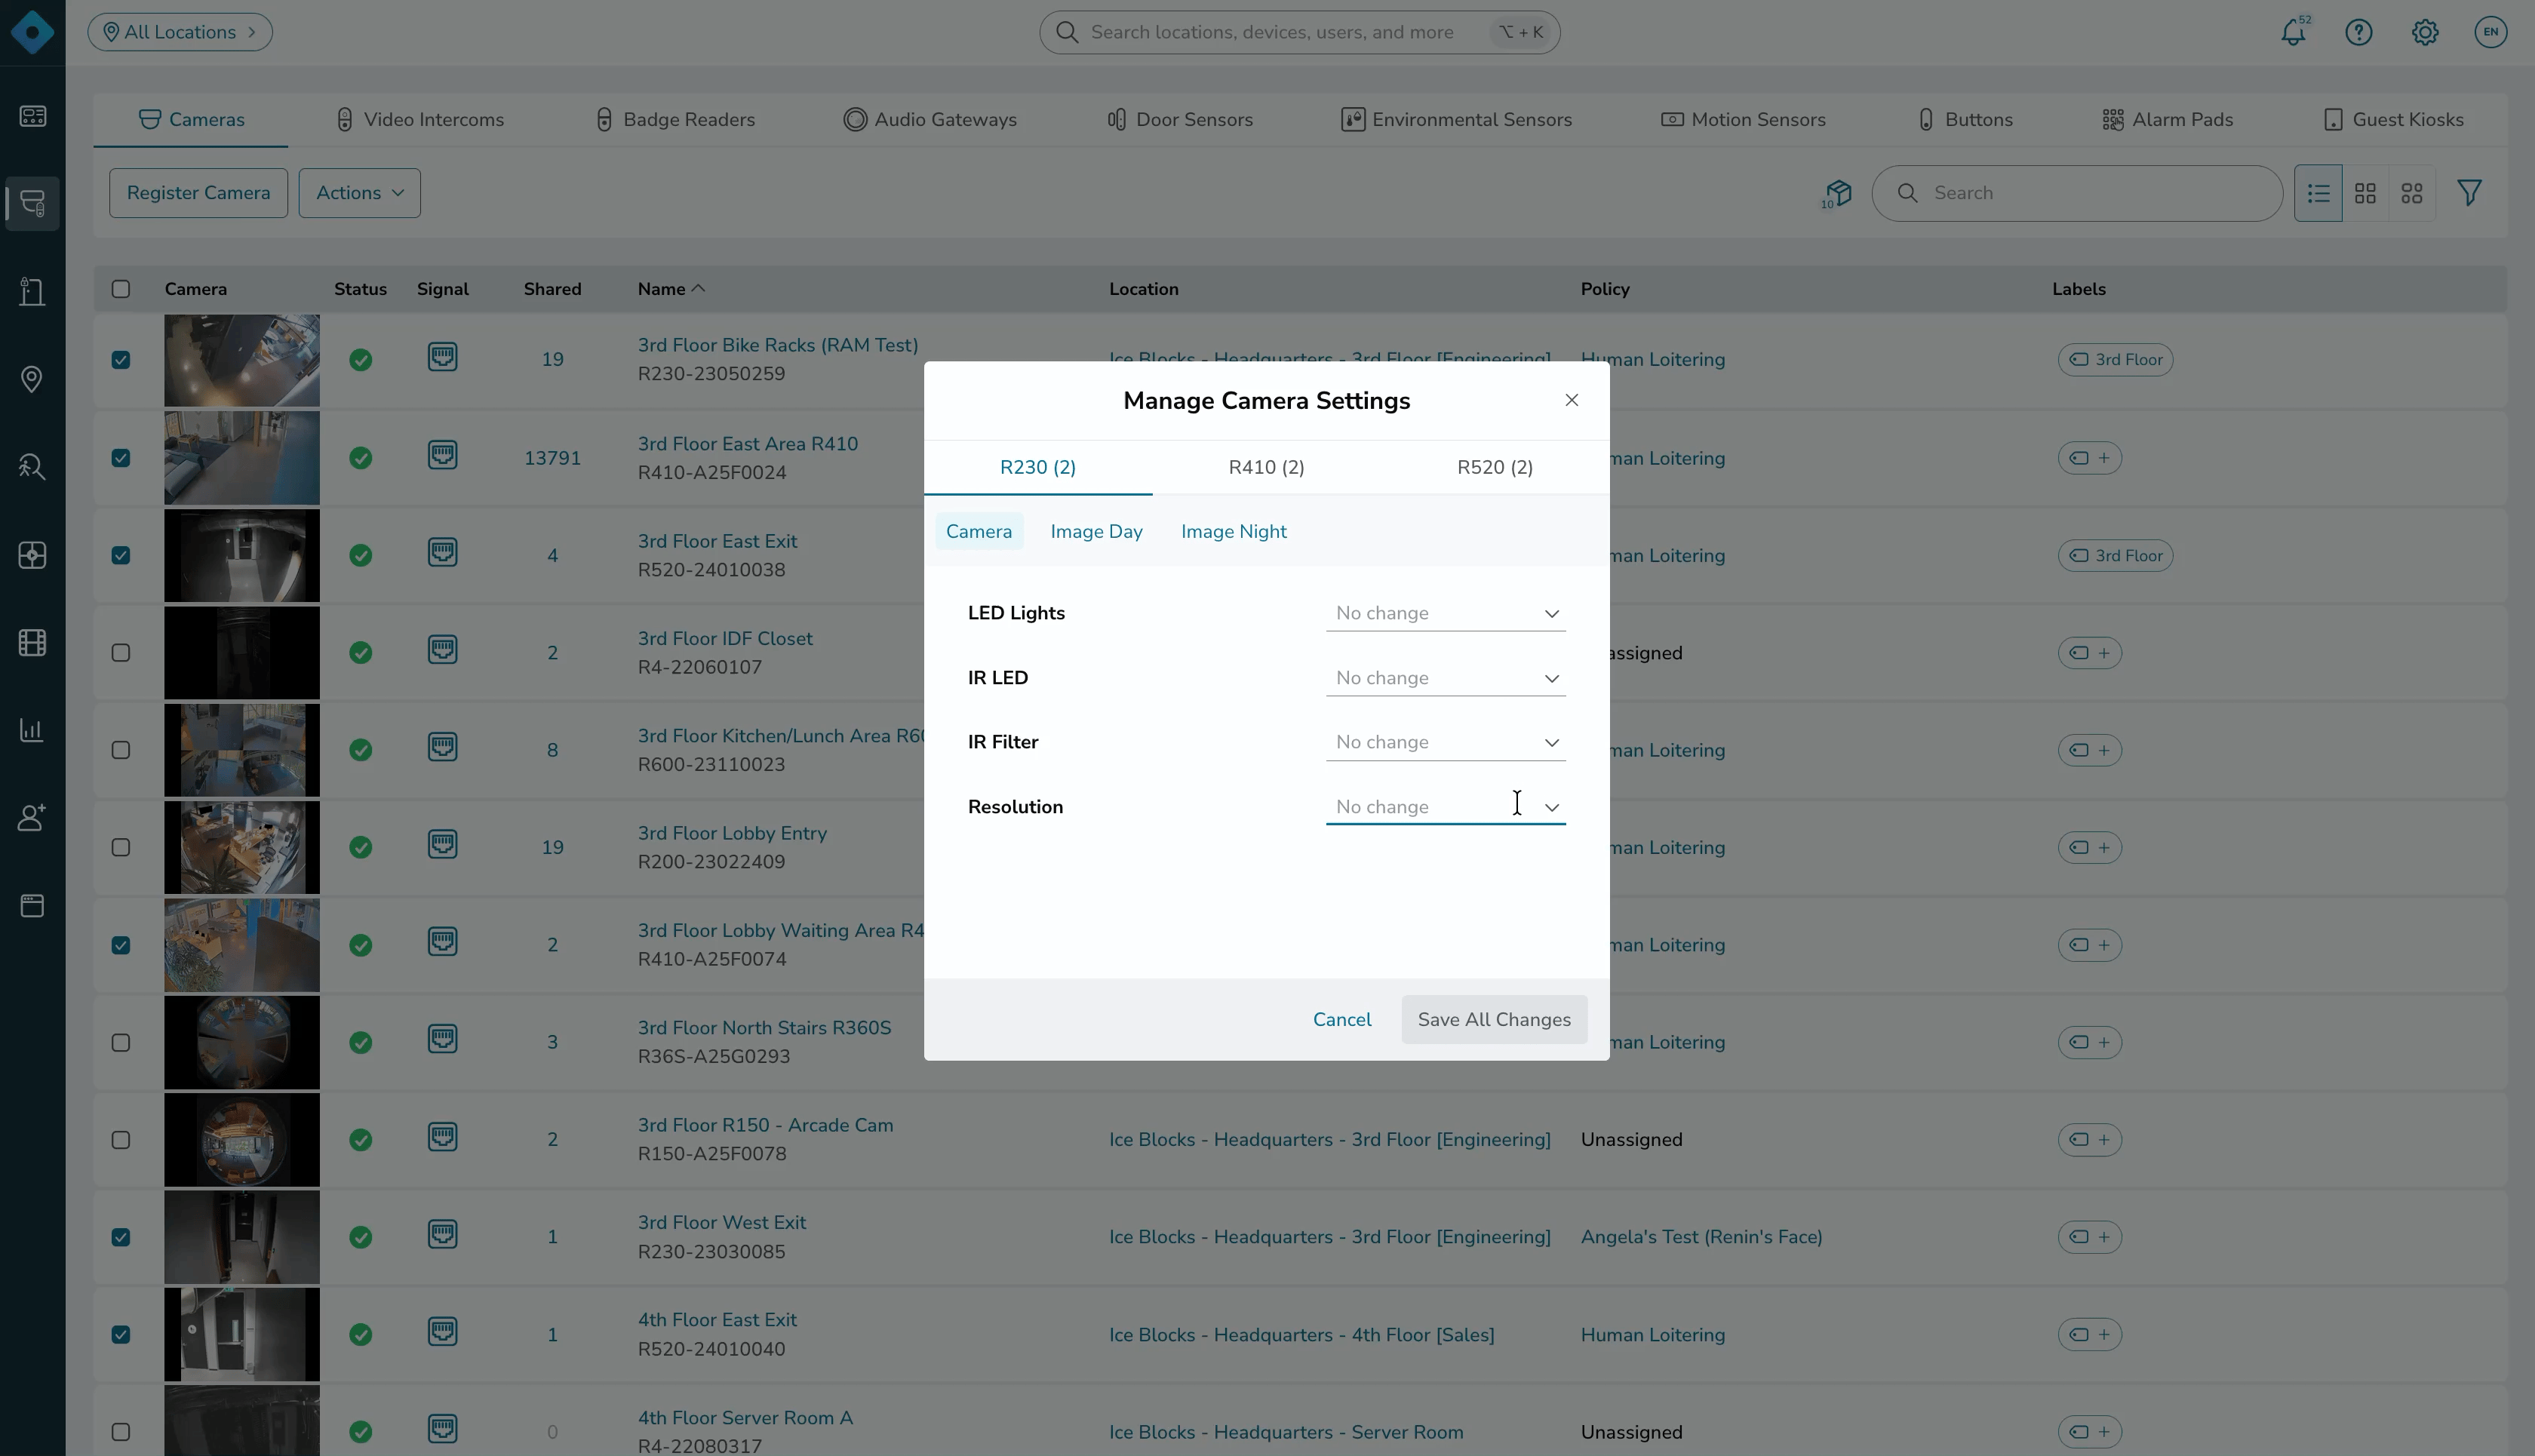Check 3rd Floor IDF Closet camera

121,653
